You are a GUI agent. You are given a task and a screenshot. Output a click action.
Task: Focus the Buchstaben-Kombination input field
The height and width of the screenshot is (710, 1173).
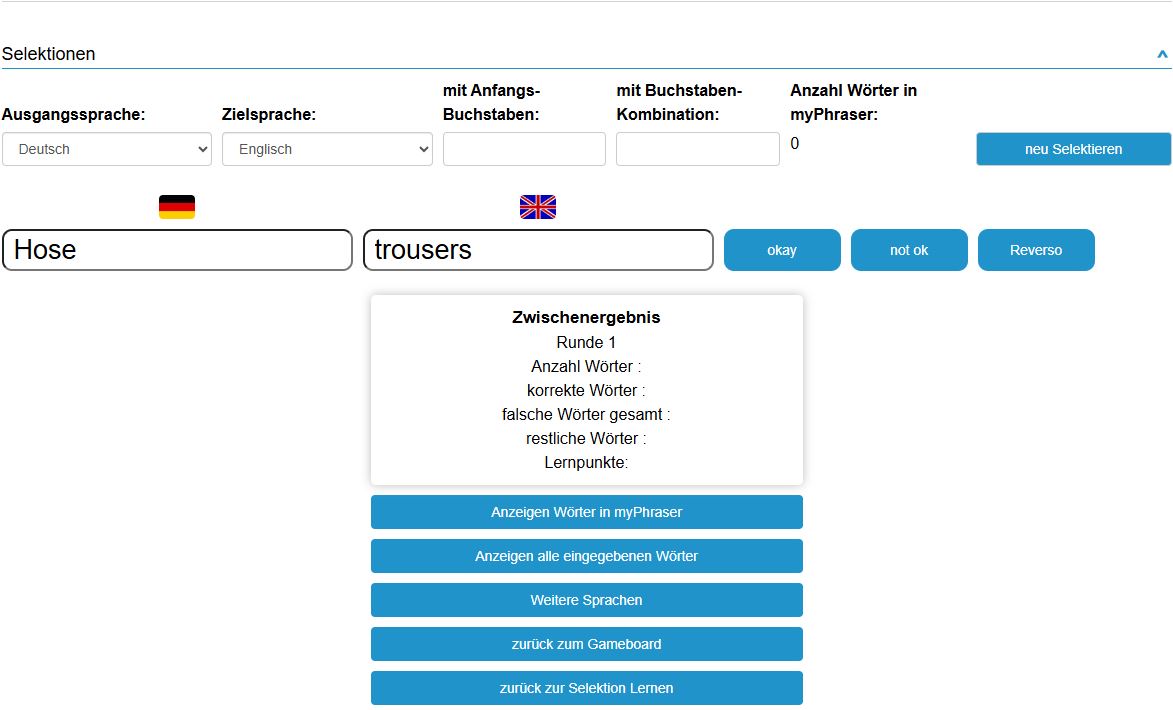pos(697,149)
